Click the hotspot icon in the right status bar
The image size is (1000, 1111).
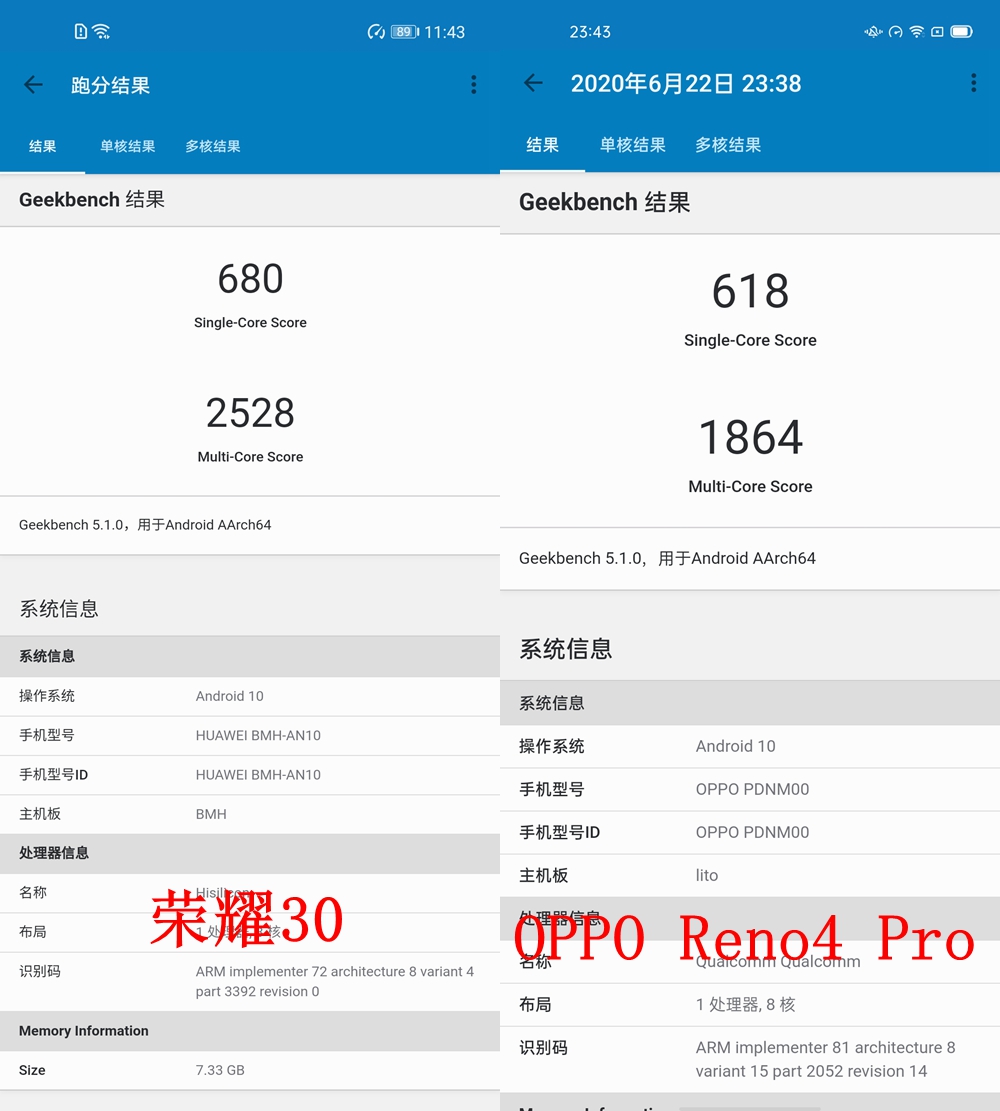coord(896,31)
